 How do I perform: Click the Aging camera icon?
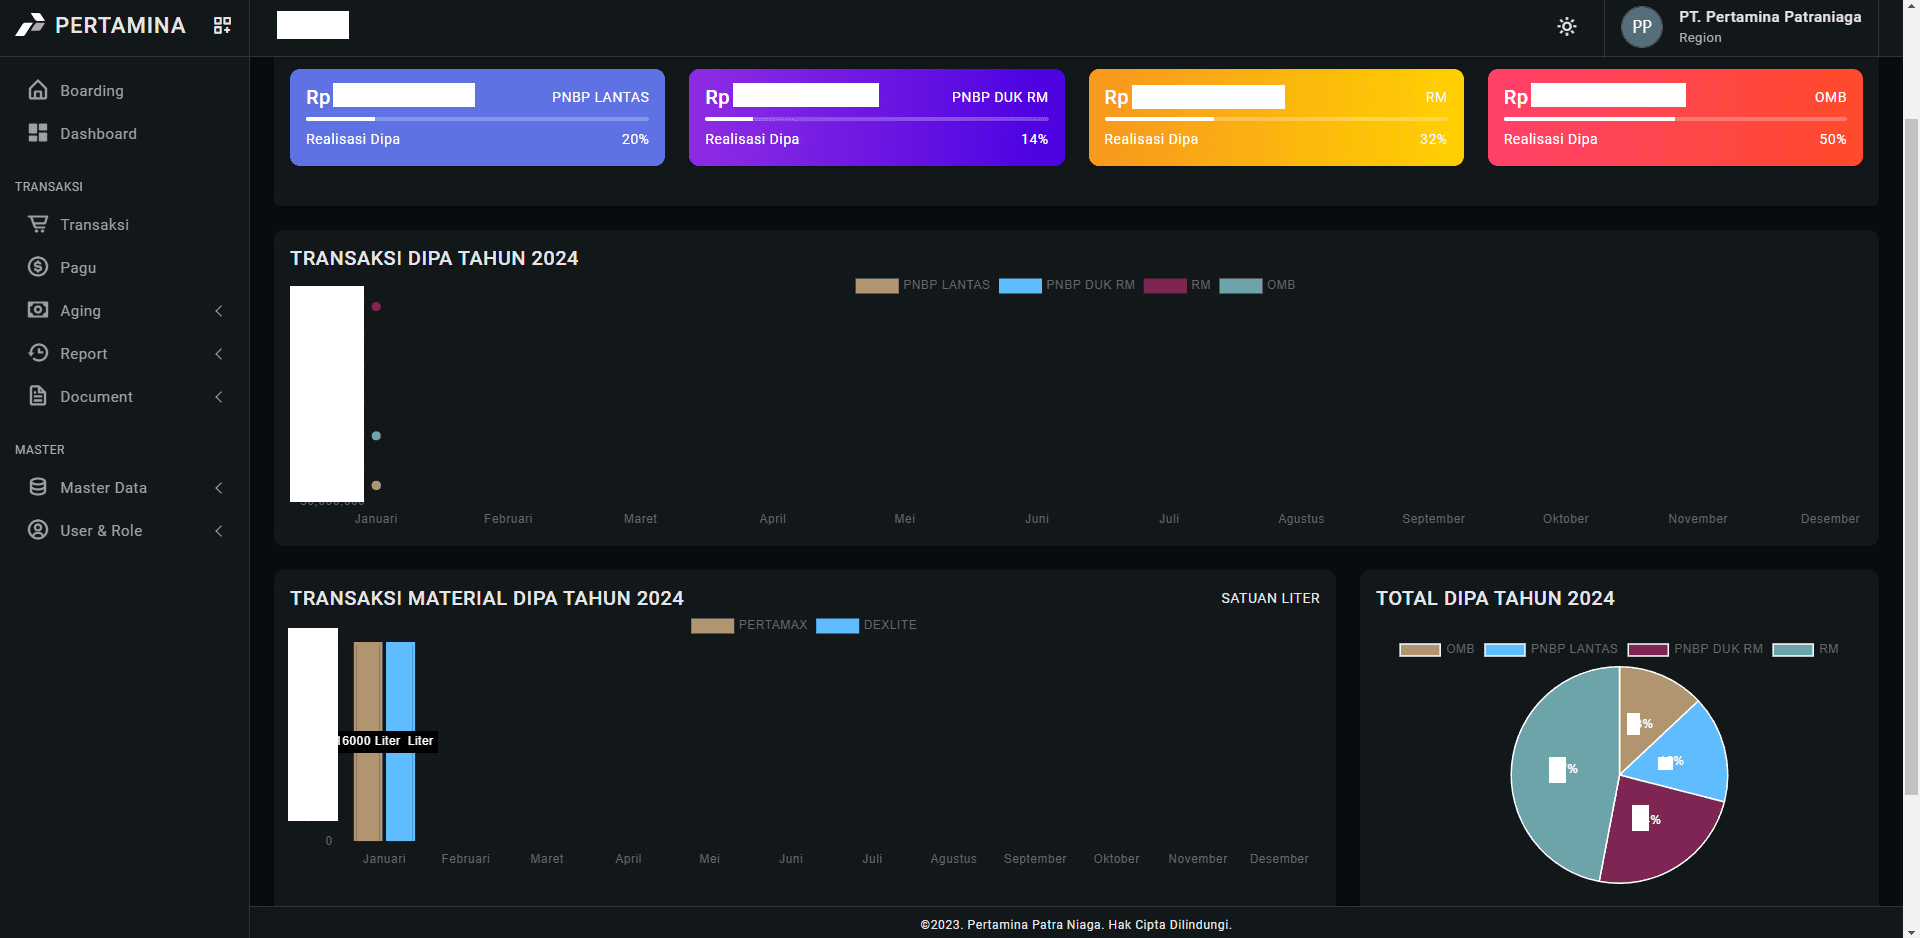pos(38,310)
